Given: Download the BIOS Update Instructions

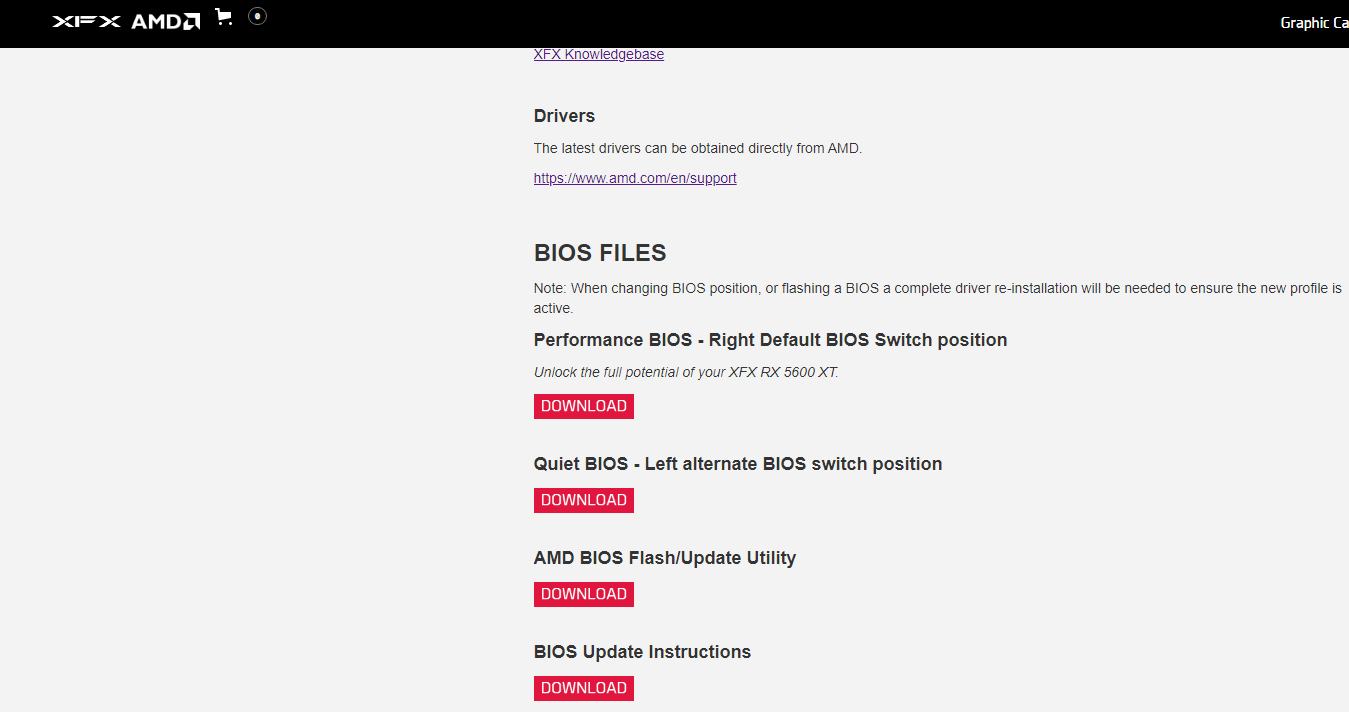Looking at the screenshot, I should click(584, 689).
